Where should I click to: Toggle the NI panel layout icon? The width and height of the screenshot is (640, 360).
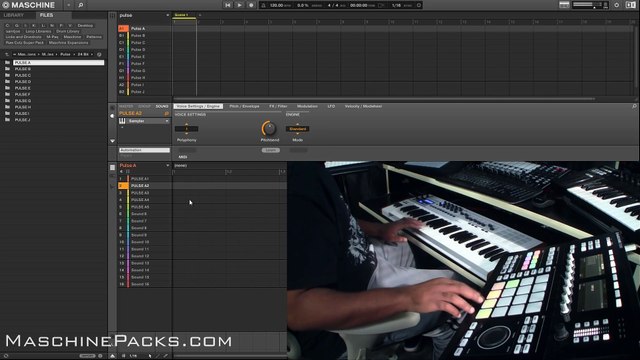coord(630,5)
